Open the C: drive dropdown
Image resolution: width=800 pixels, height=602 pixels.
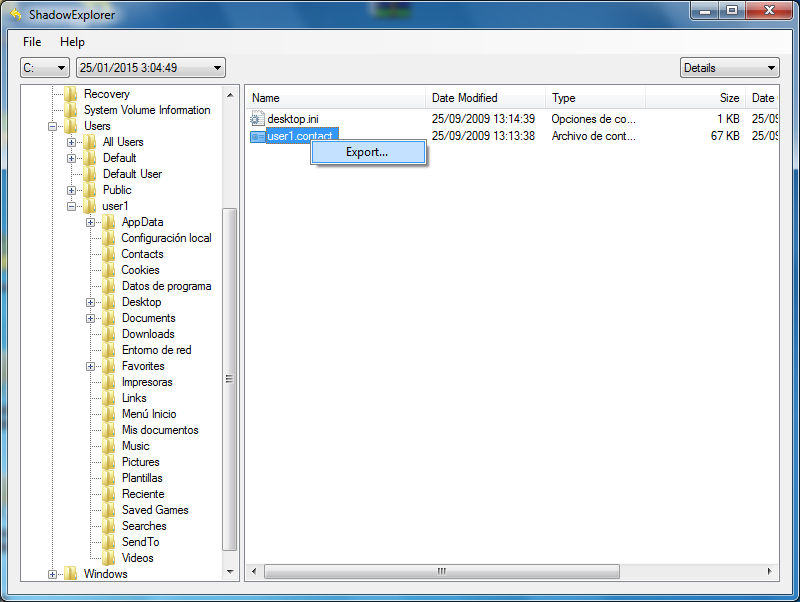[44, 68]
